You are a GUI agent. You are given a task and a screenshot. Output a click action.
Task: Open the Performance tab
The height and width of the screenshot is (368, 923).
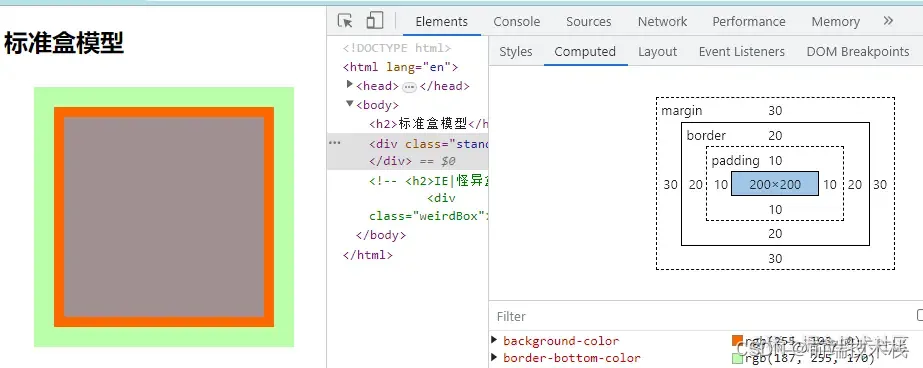point(749,22)
